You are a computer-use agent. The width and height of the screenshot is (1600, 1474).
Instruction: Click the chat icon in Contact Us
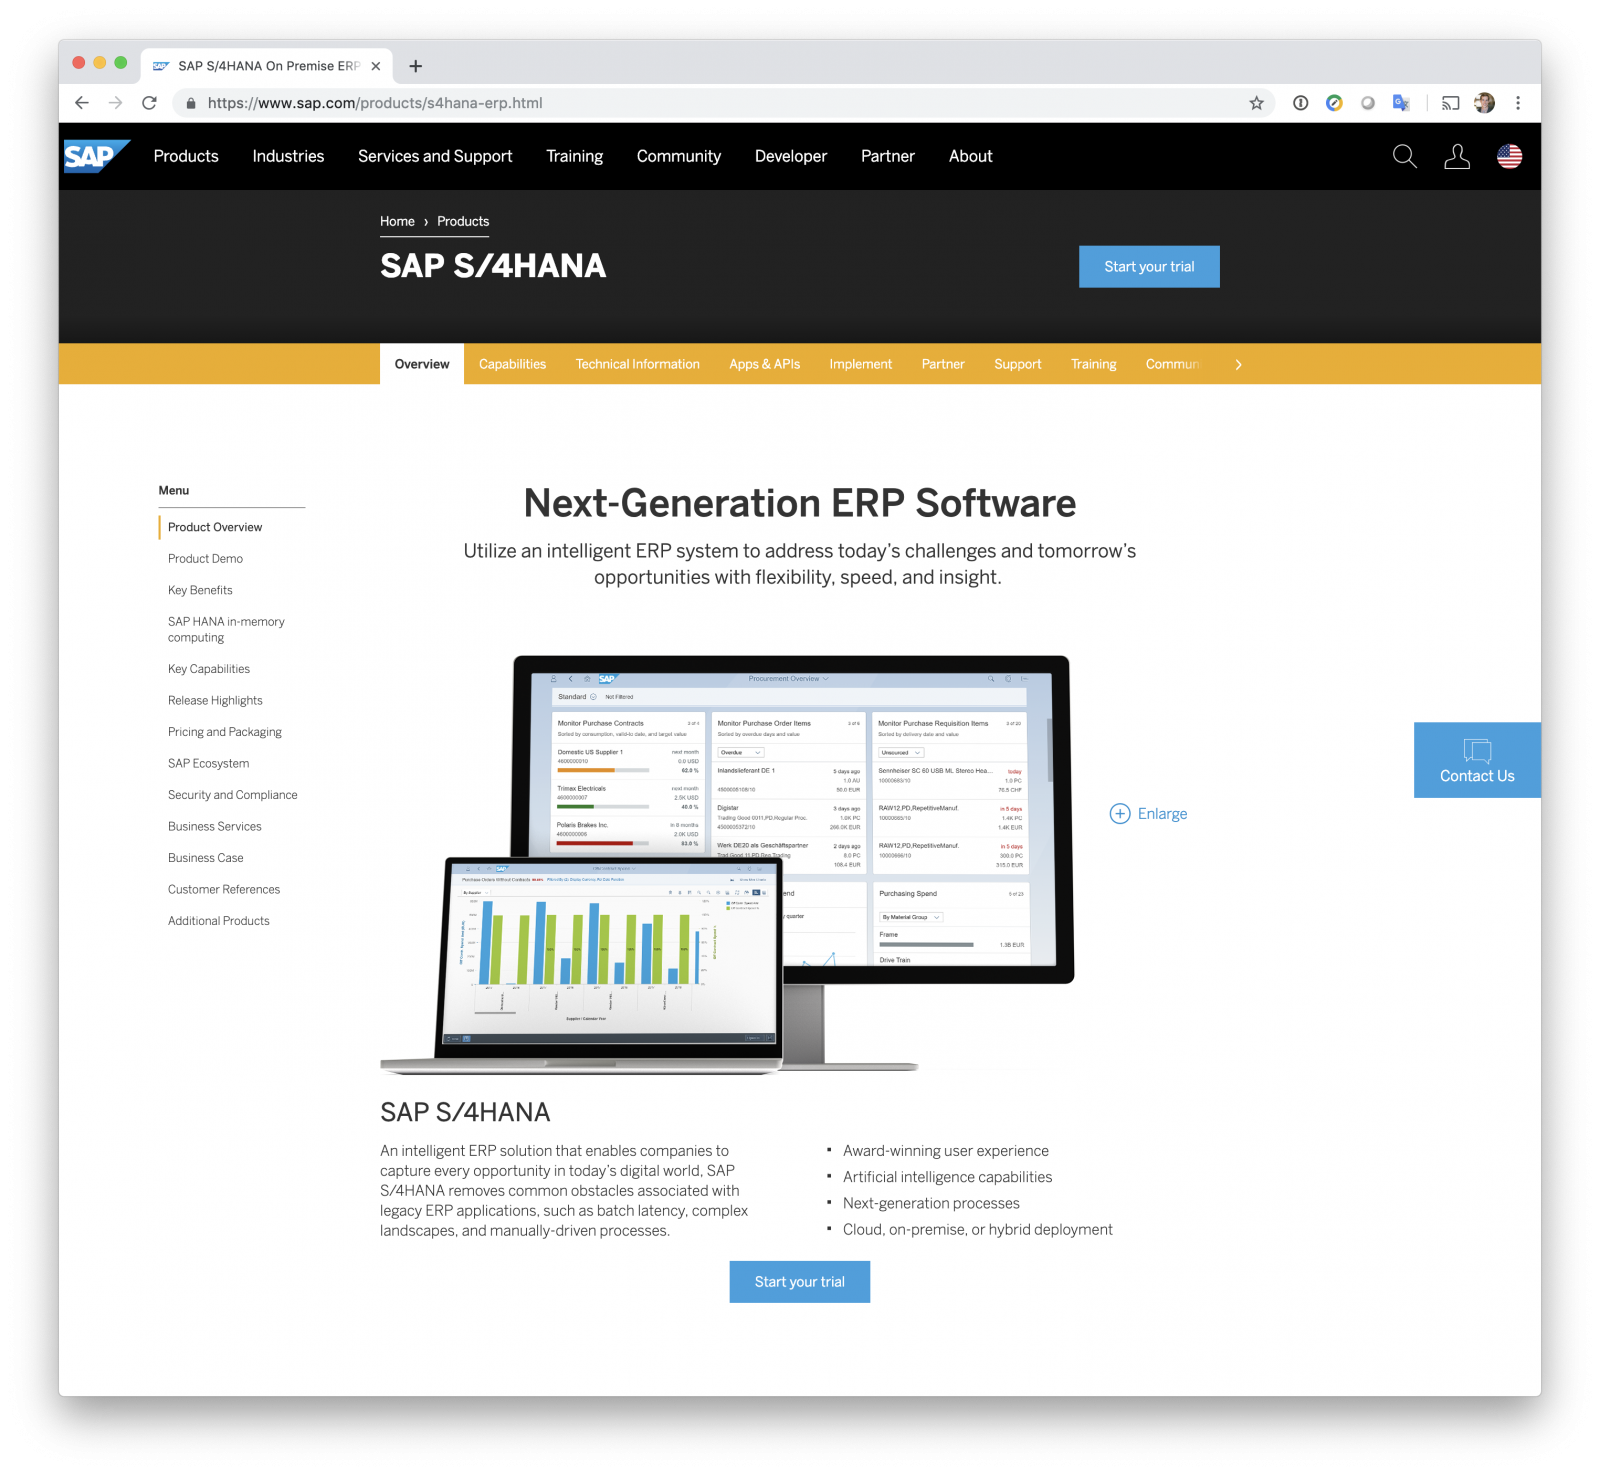point(1477,751)
